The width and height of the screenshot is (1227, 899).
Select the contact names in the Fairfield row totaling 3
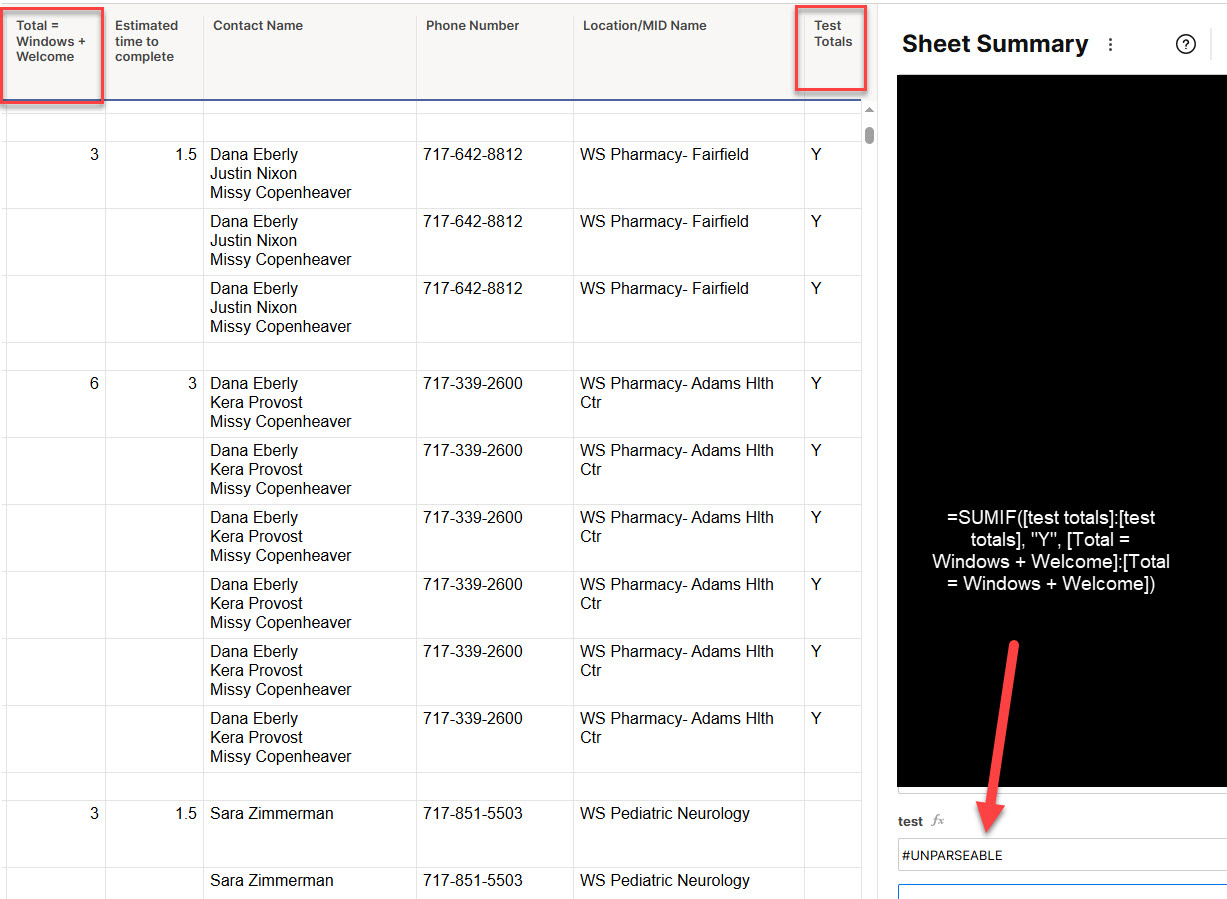pos(310,175)
